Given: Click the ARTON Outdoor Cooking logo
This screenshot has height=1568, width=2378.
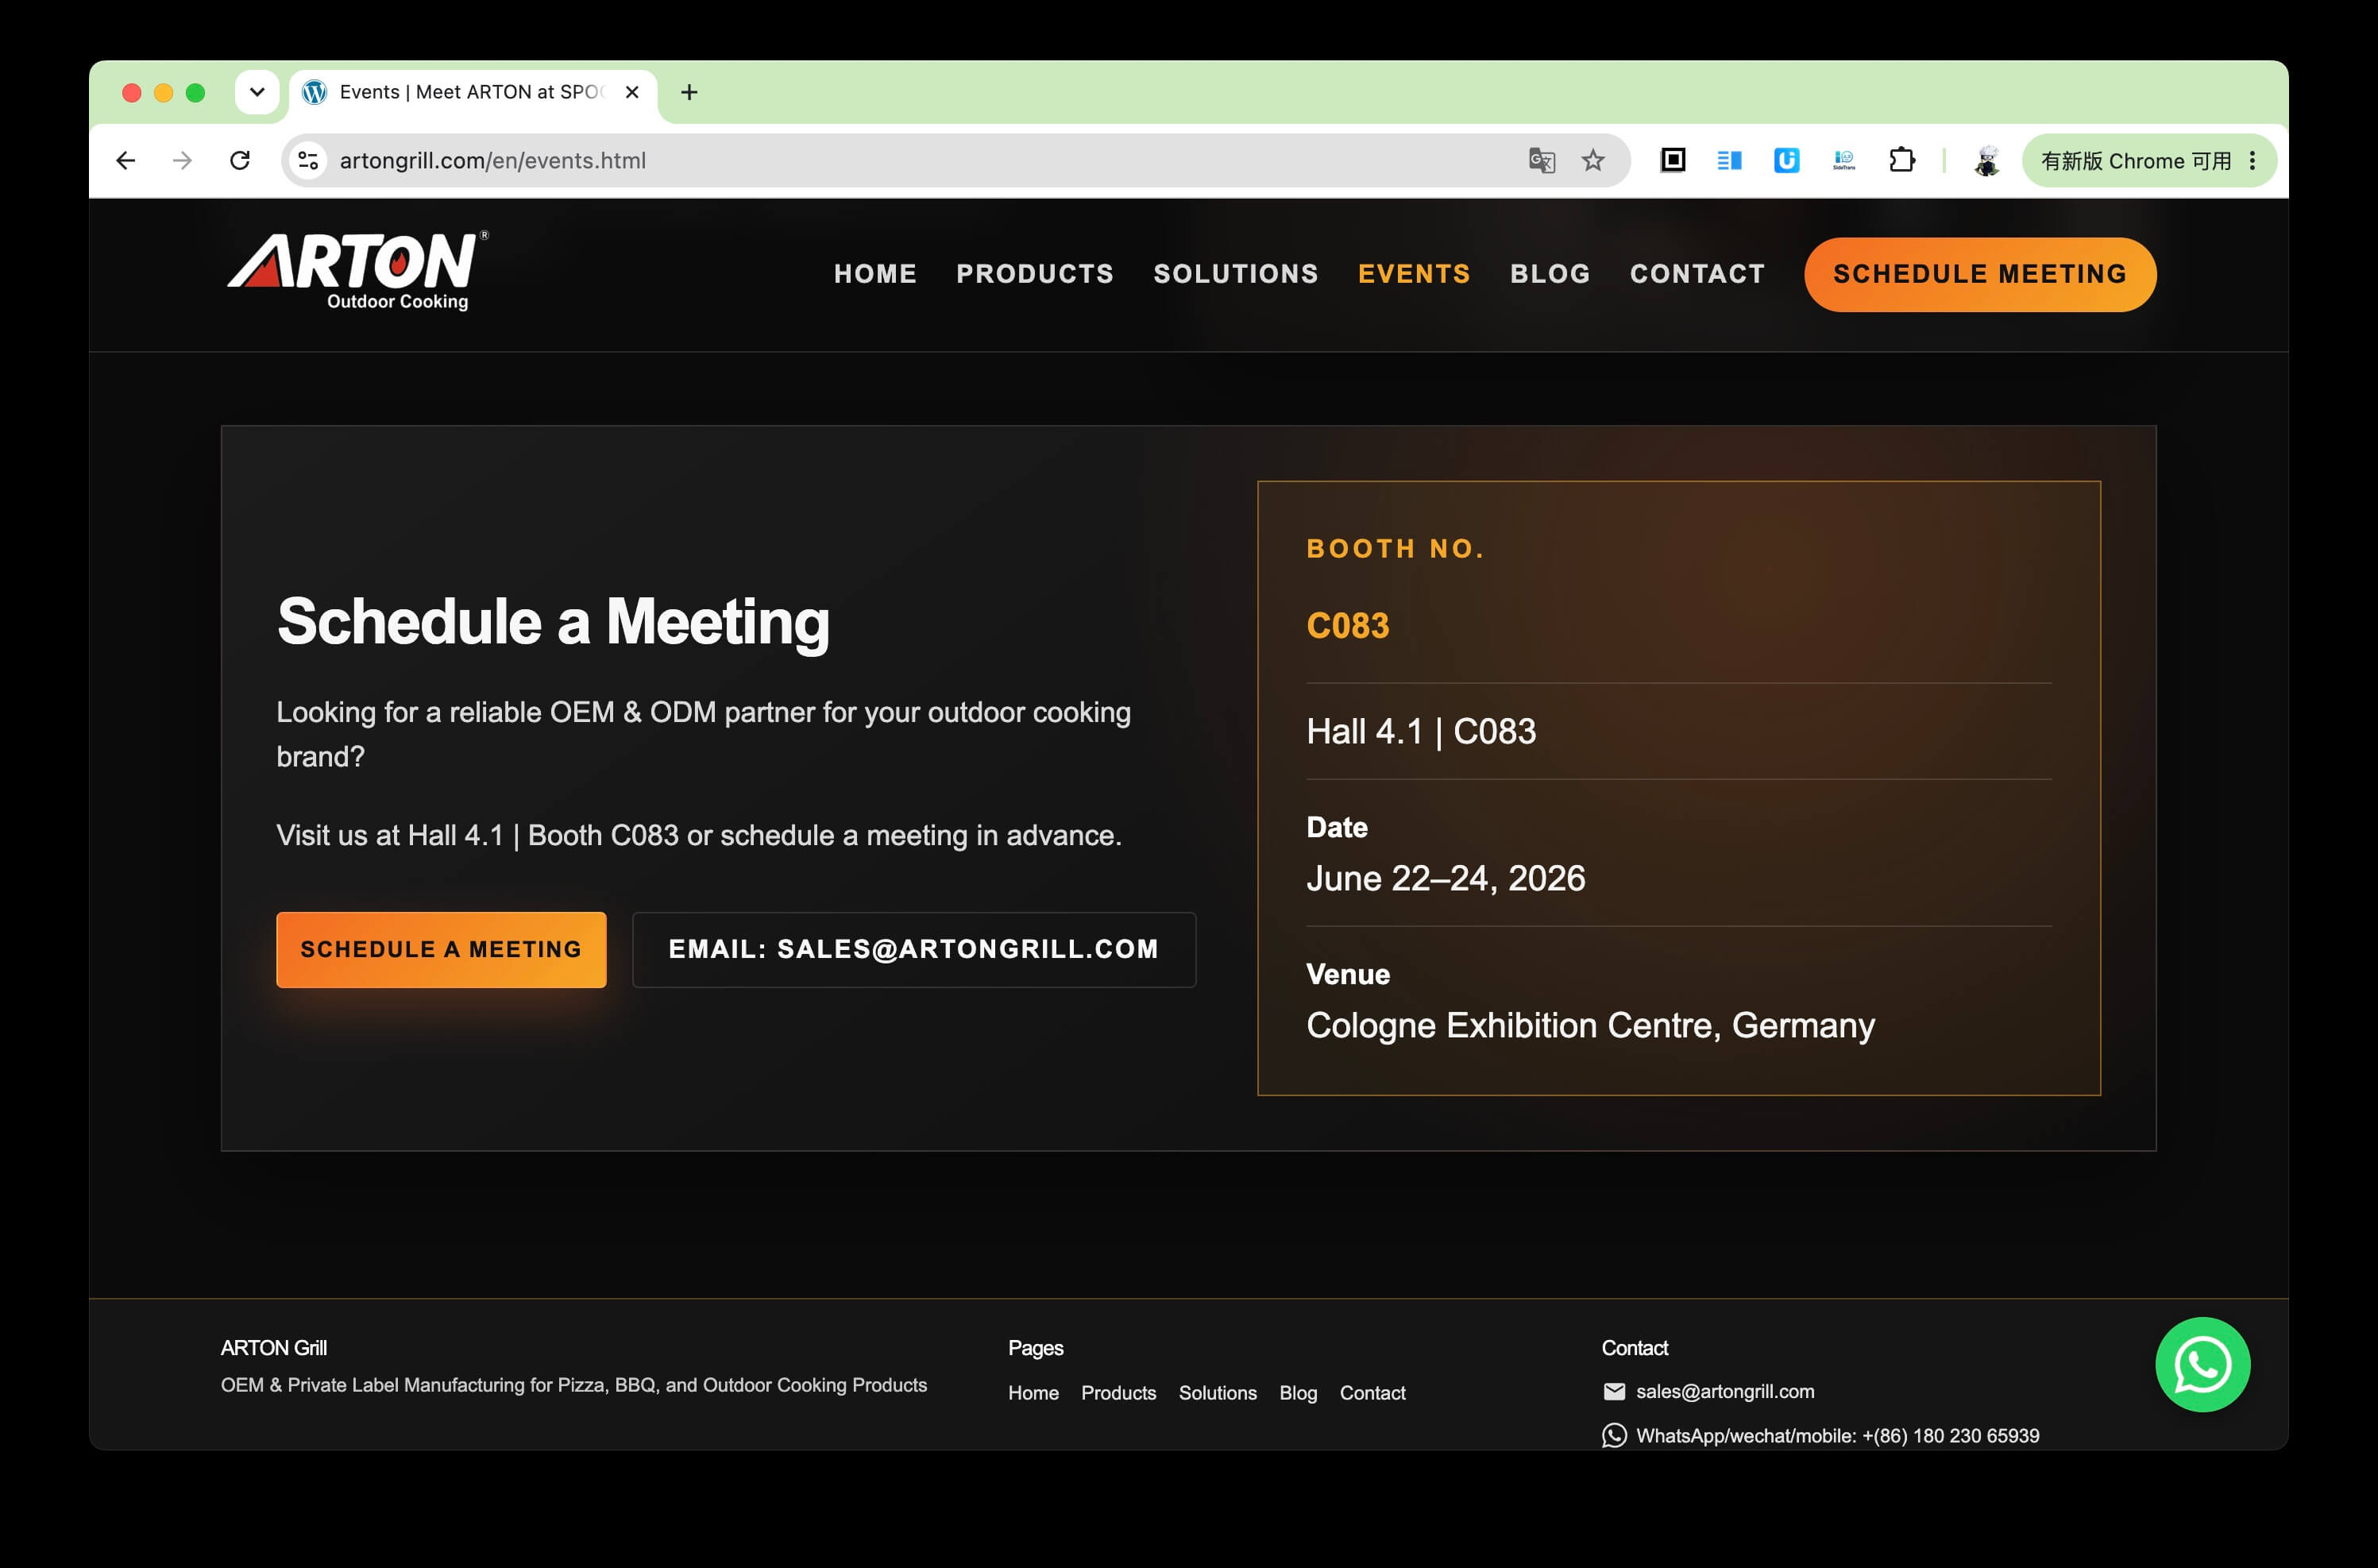Looking at the screenshot, I should click(358, 271).
